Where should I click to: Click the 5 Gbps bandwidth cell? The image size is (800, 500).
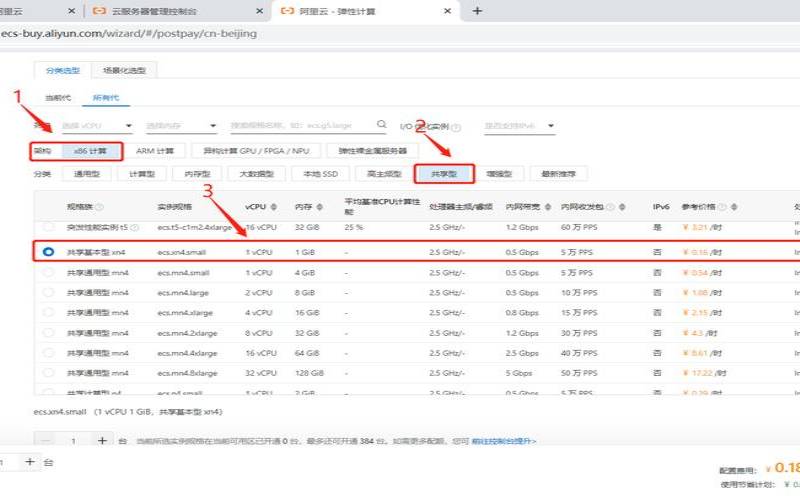point(519,373)
